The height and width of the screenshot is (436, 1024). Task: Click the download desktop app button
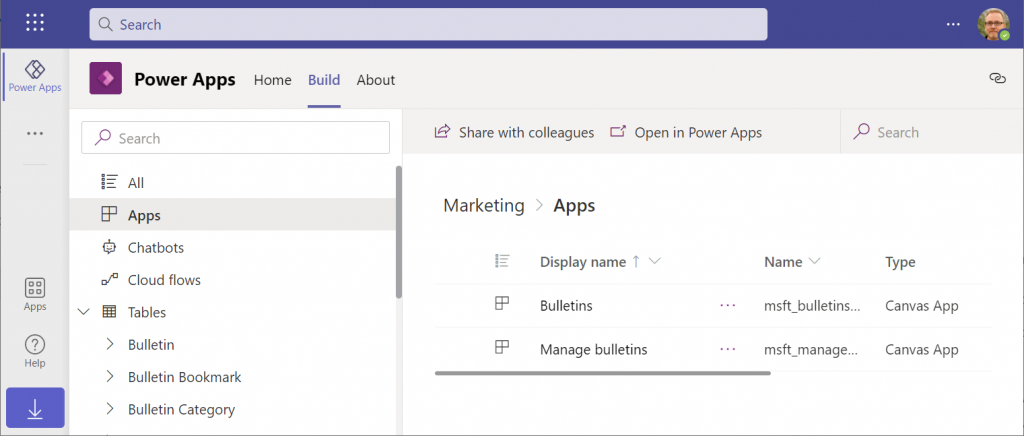(35, 408)
